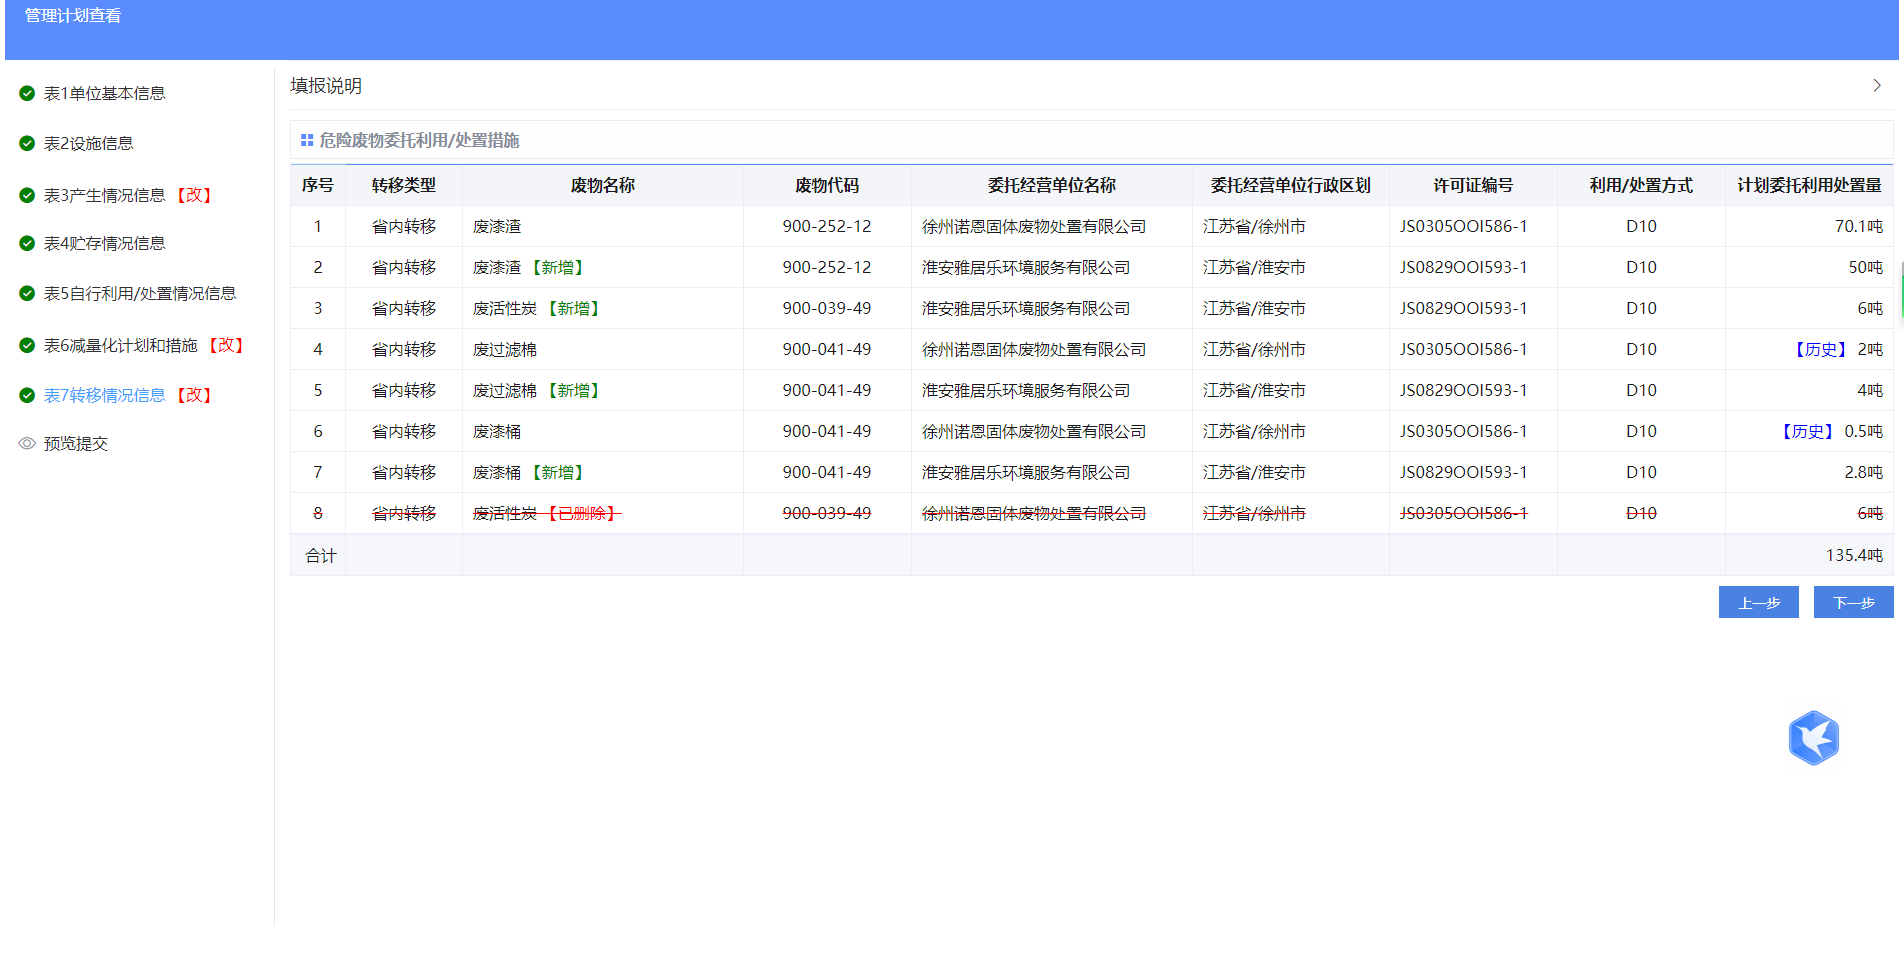
Task: Click the floating bird assistant icon
Action: [x=1813, y=738]
